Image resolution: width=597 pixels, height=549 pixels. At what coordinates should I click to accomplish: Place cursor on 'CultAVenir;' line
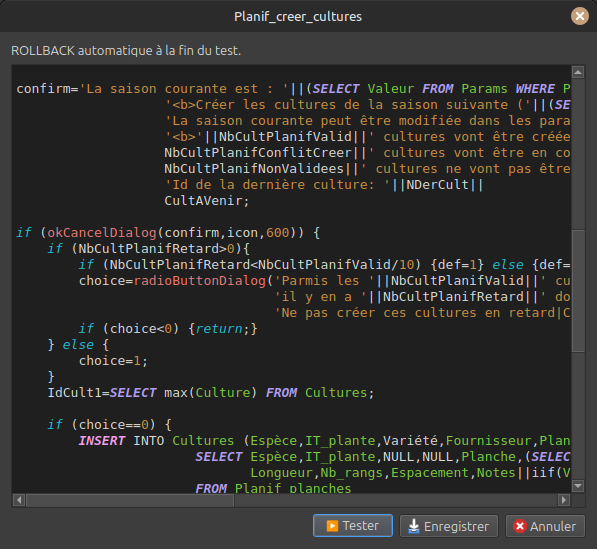tap(206, 201)
